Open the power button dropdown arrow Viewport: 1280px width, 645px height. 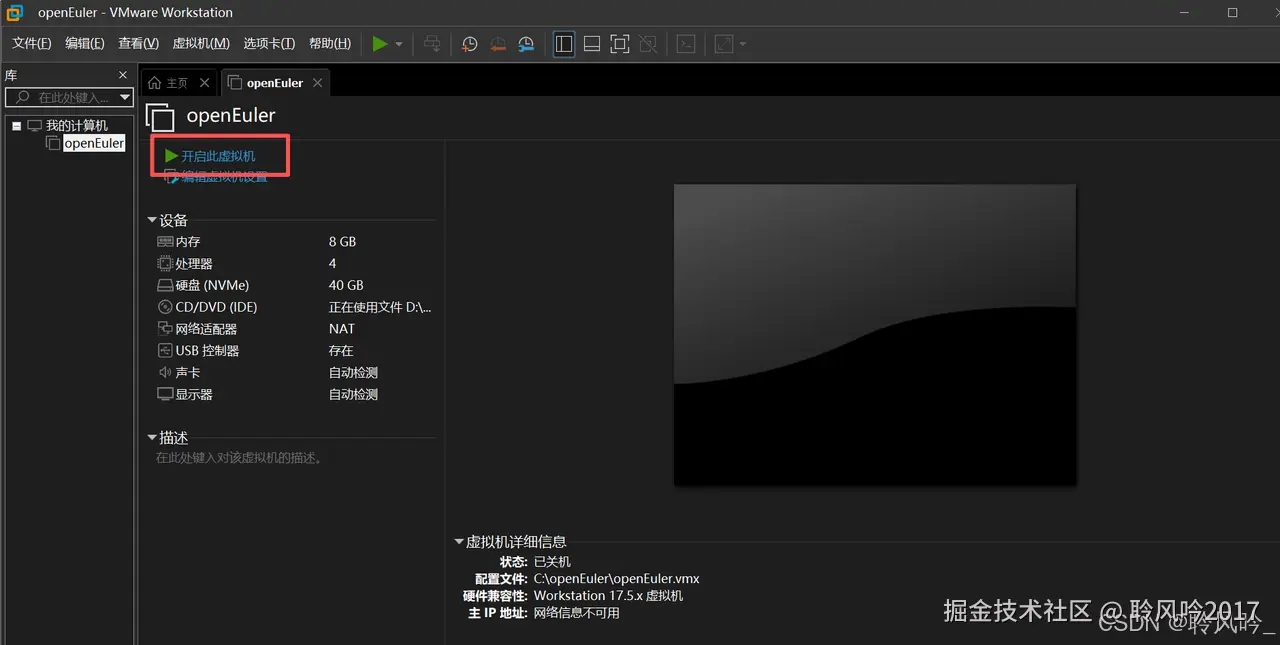click(397, 43)
